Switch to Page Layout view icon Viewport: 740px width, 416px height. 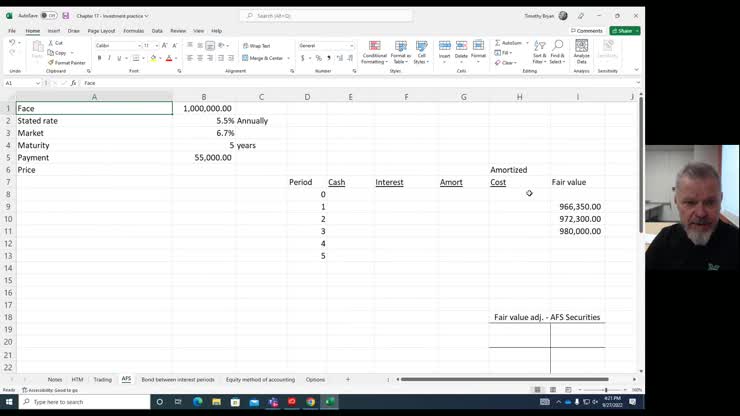point(553,390)
